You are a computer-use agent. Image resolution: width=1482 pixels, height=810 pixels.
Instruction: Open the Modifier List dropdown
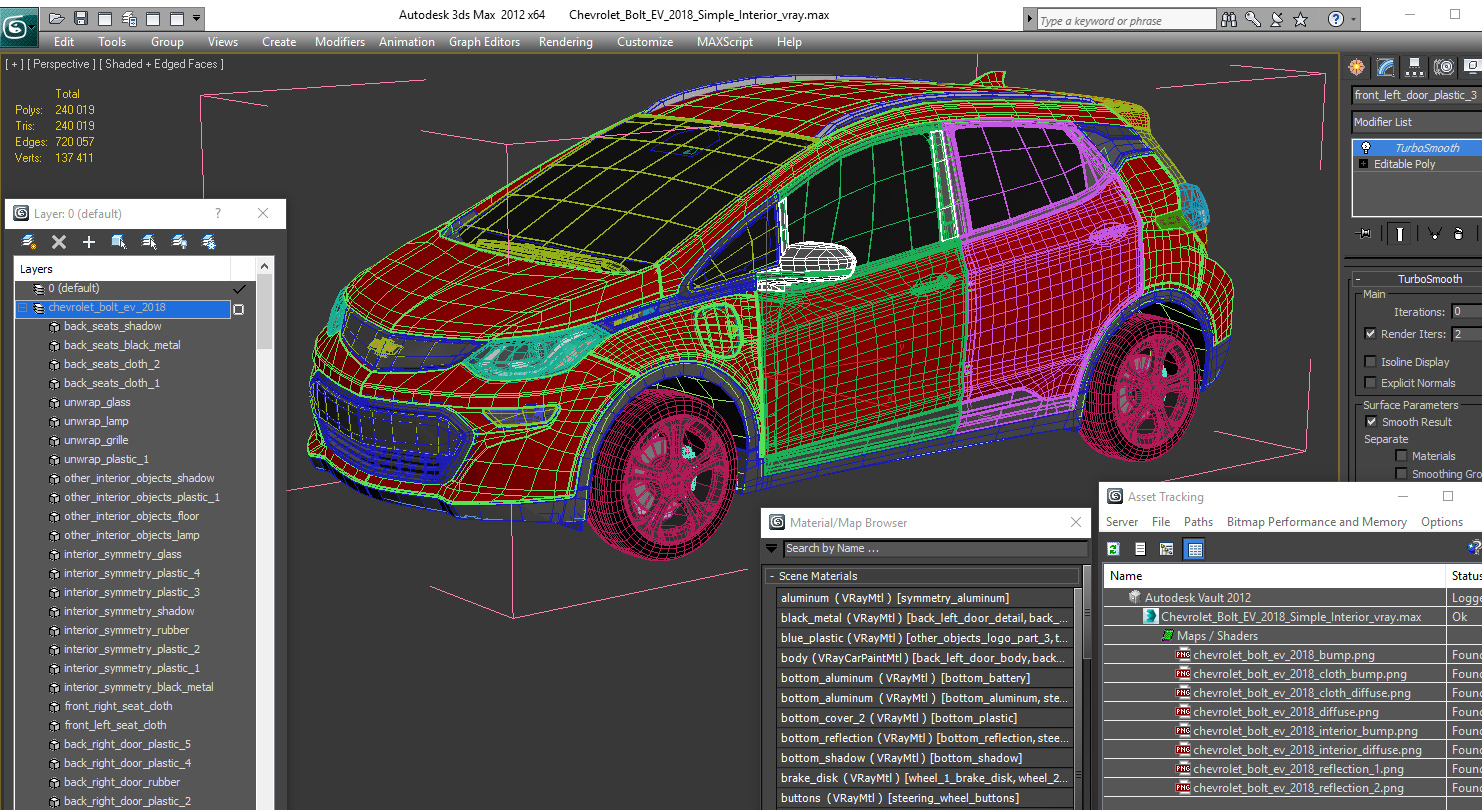coord(1416,122)
